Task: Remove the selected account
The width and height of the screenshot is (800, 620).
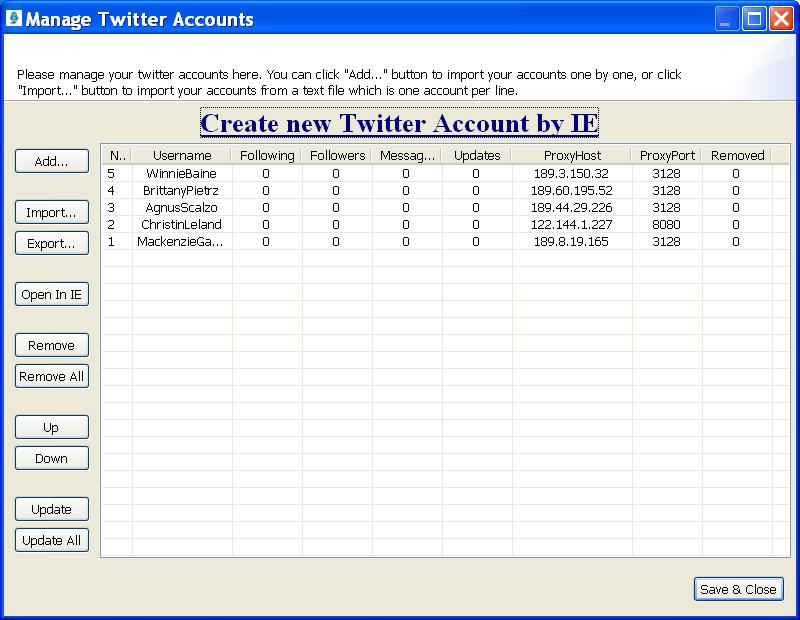Action: (52, 345)
